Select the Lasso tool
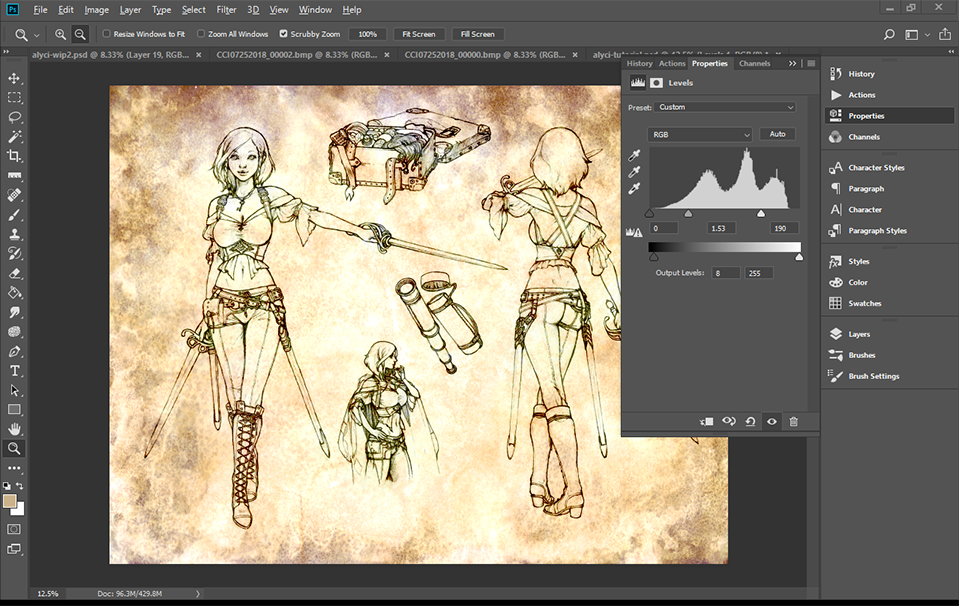Screen dimensions: 959x606 (14, 117)
